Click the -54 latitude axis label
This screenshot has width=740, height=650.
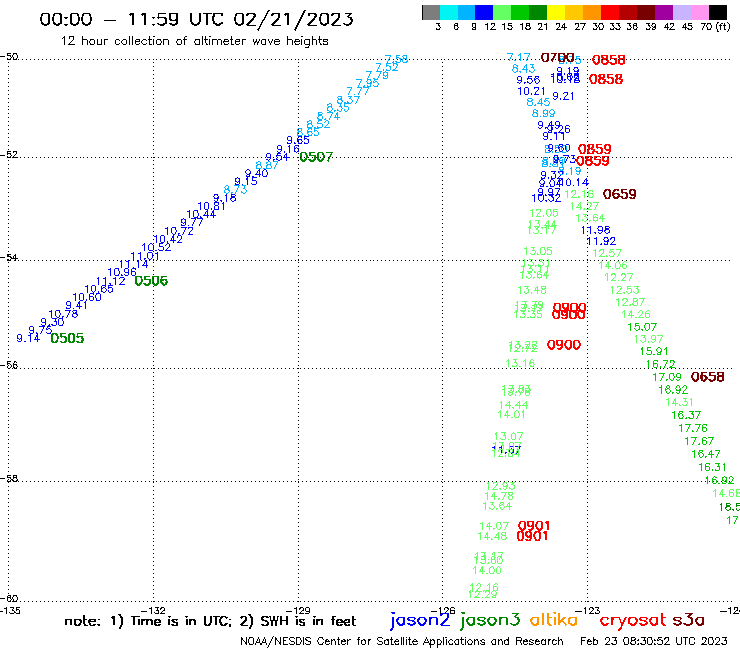click(9, 257)
